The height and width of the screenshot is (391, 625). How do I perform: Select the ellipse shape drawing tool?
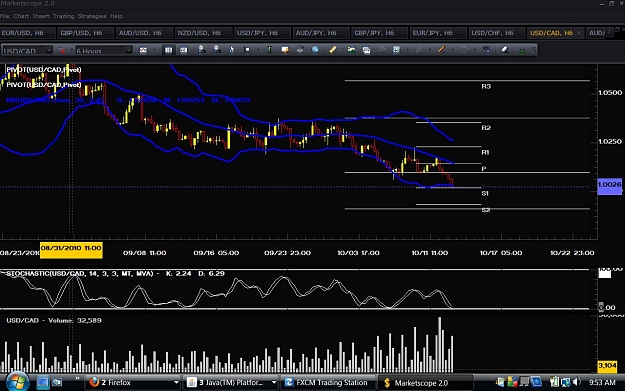(464, 50)
